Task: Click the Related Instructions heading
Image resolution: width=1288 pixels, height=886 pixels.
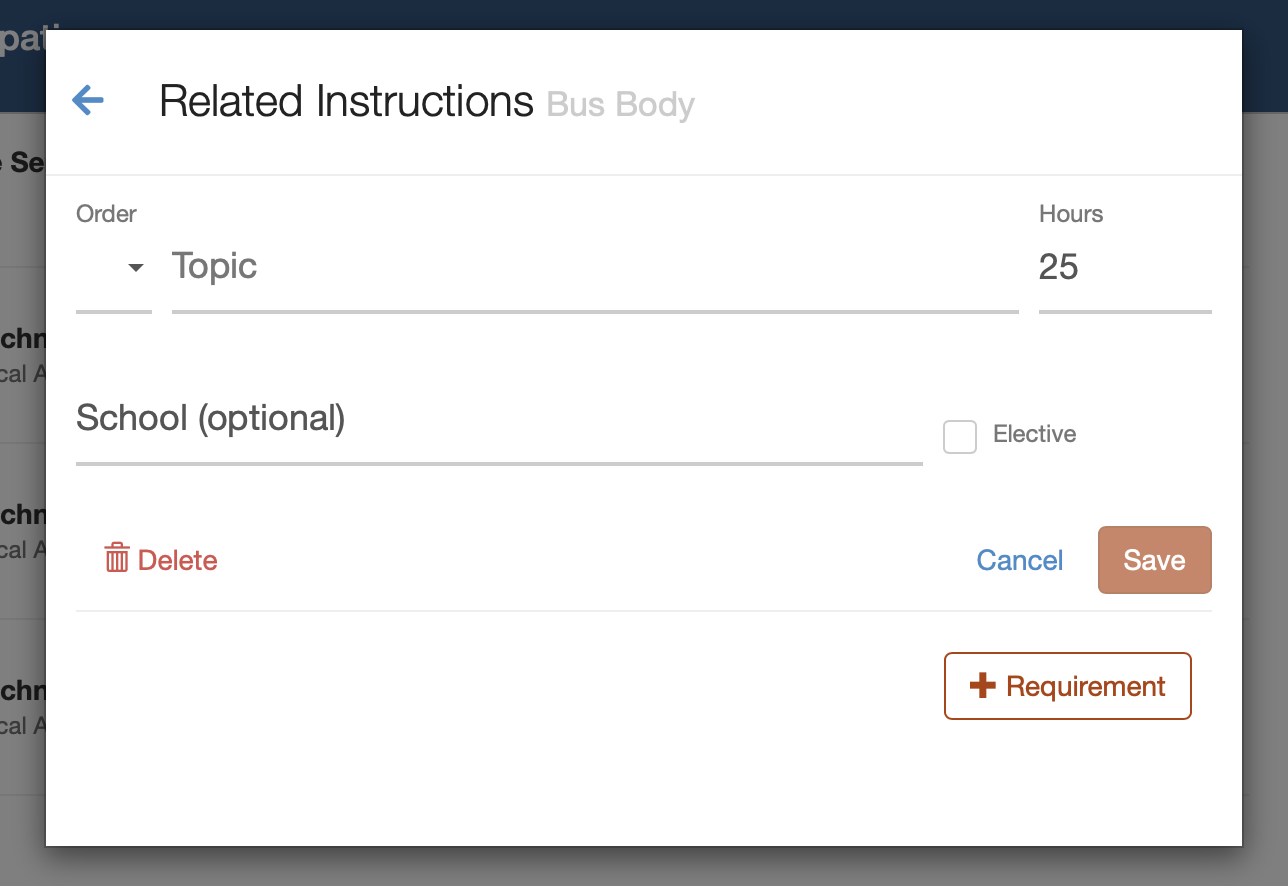Action: 346,102
